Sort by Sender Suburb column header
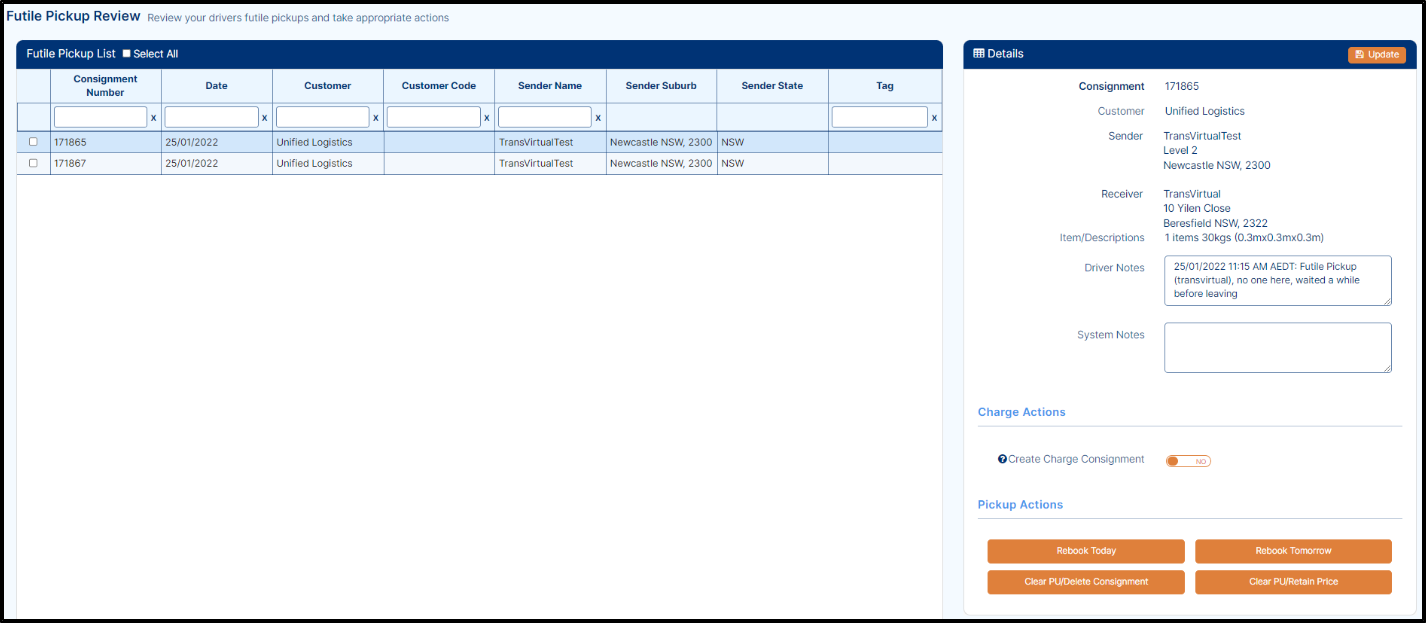Image resolution: width=1426 pixels, height=623 pixels. coord(661,86)
